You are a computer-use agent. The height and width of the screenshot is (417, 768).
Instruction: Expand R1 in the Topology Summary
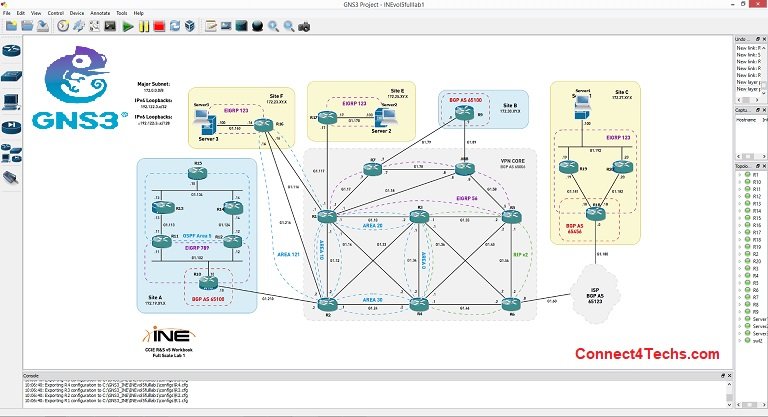coord(740,174)
